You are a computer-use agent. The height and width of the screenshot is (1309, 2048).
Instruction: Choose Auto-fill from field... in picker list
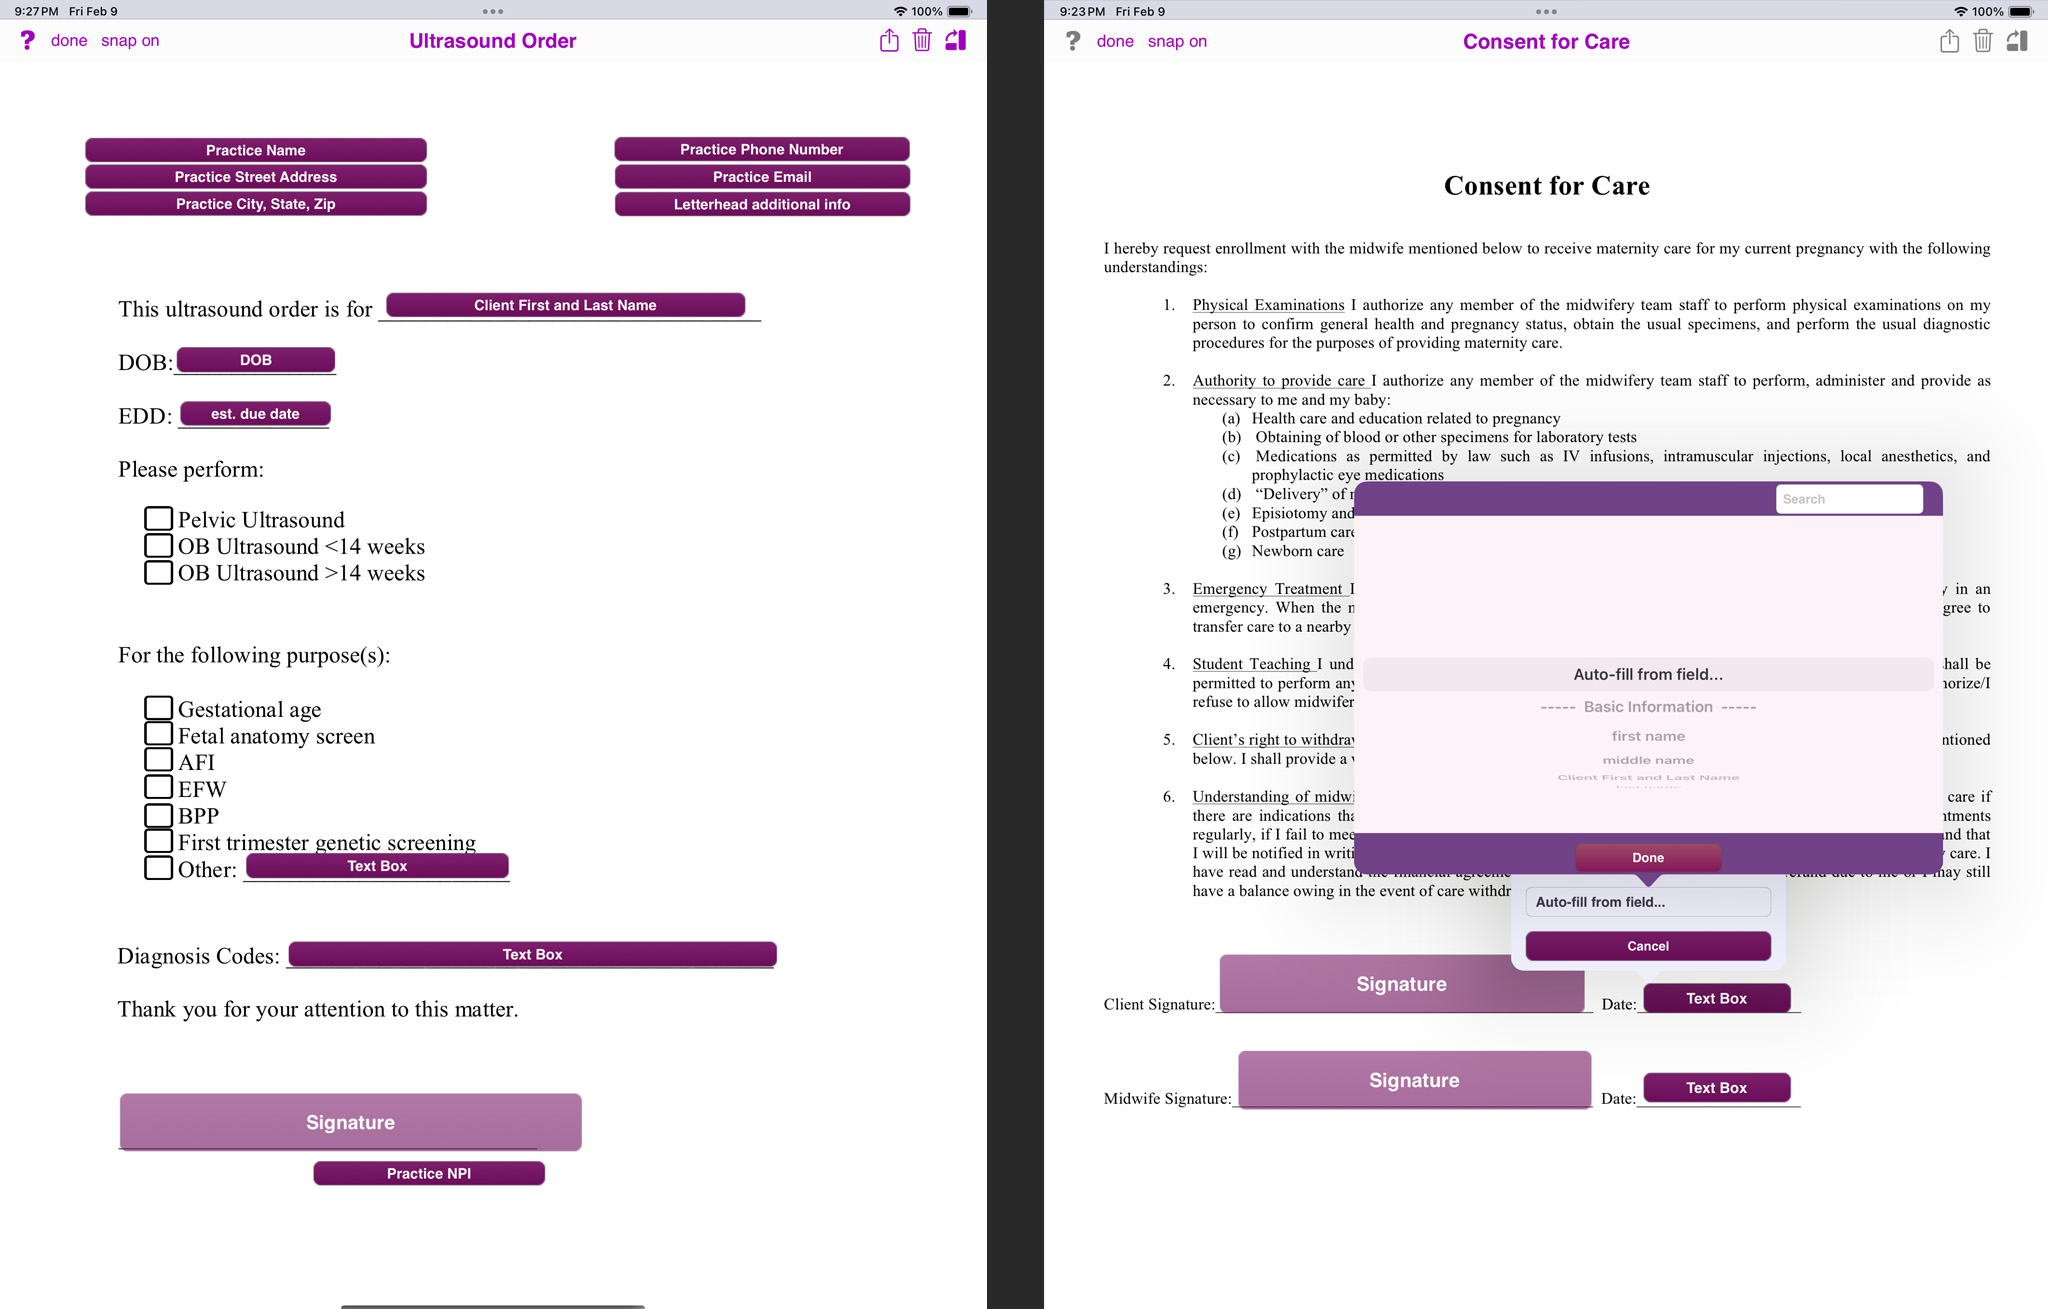point(1648,674)
